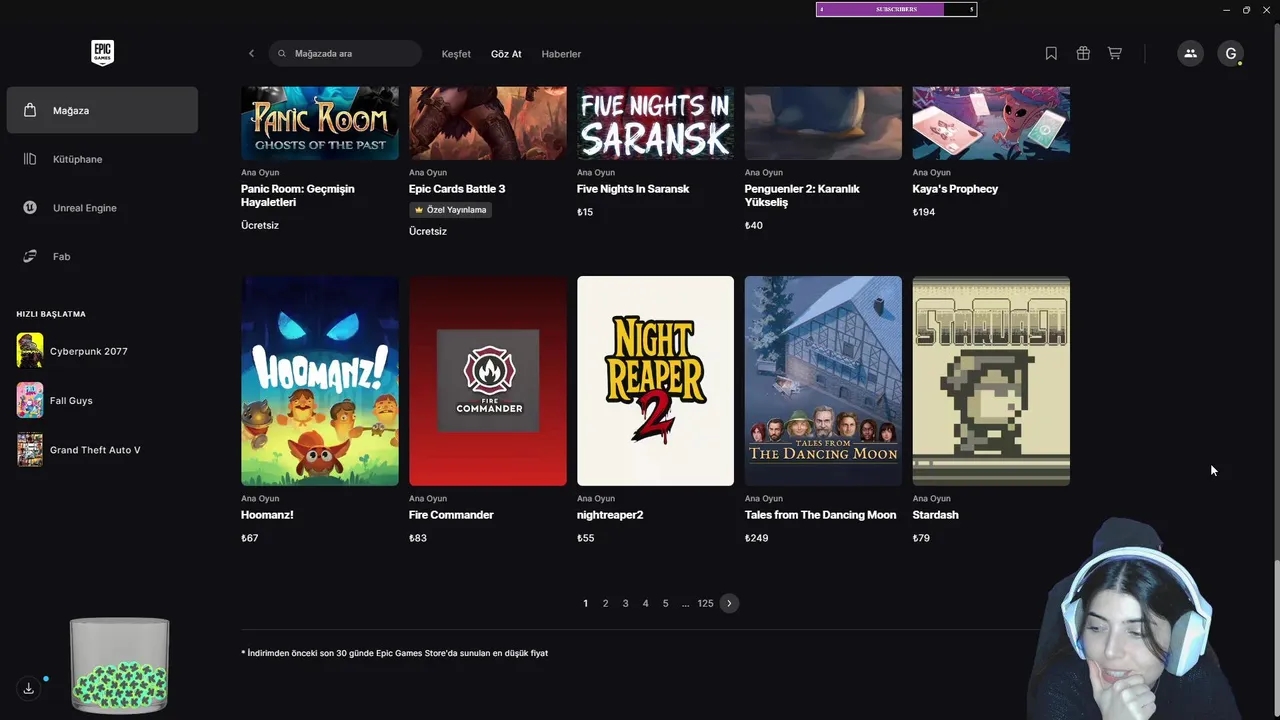Open Tales from The Dancing Moon cover
This screenshot has width=1280, height=720.
pos(823,381)
